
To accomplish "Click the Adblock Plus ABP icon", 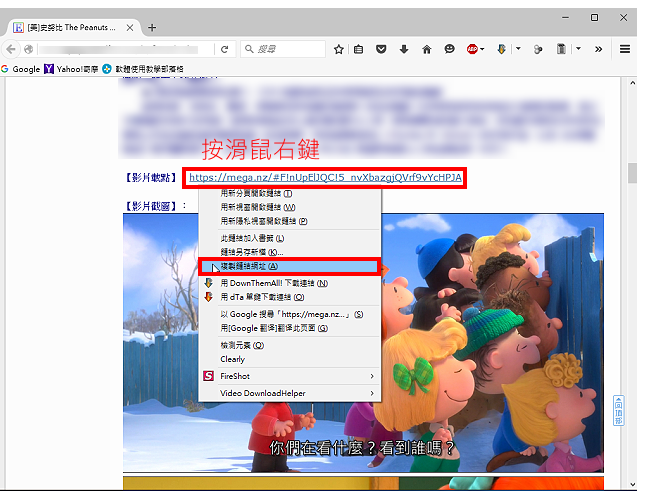I will click(472, 49).
